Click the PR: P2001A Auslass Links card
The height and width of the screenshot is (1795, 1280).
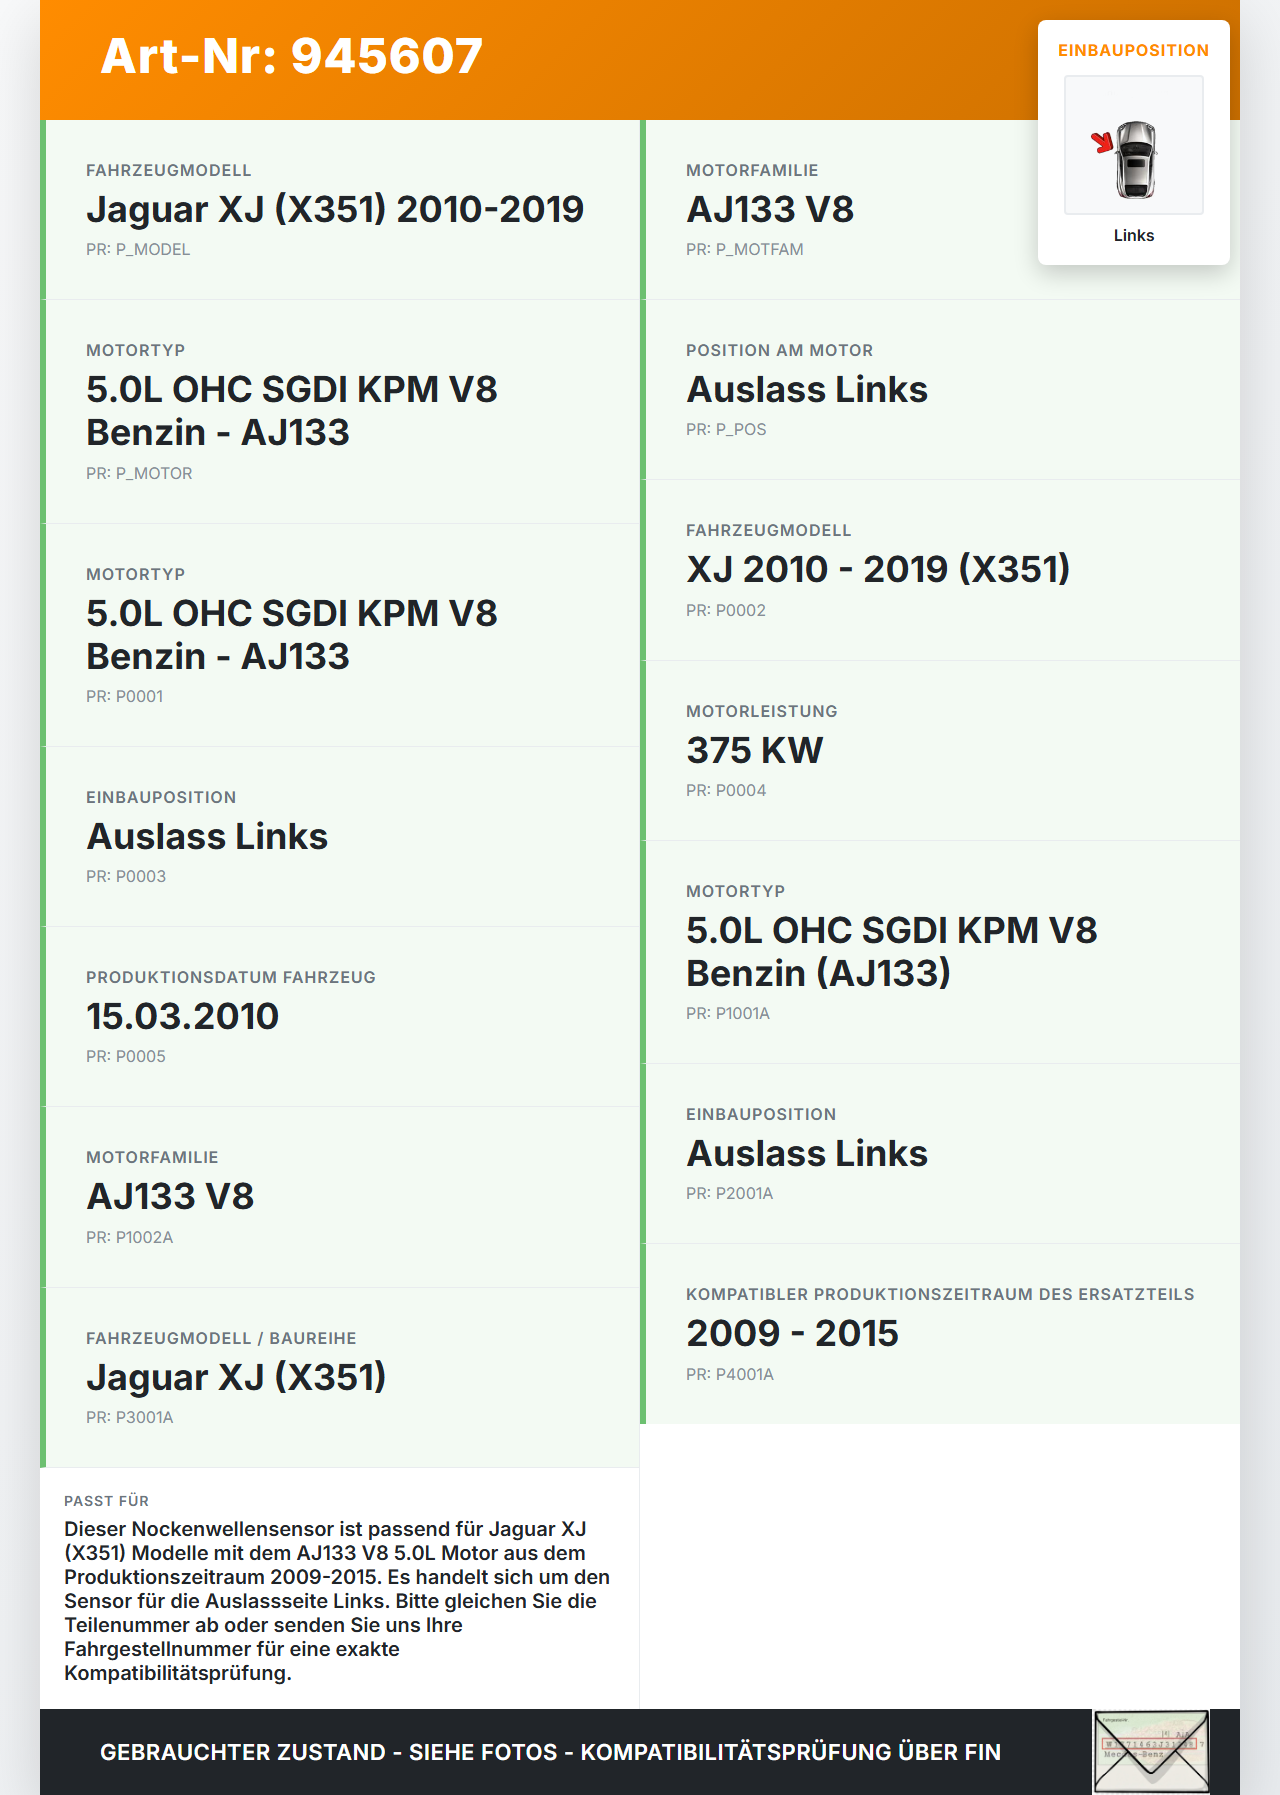tap(940, 1154)
